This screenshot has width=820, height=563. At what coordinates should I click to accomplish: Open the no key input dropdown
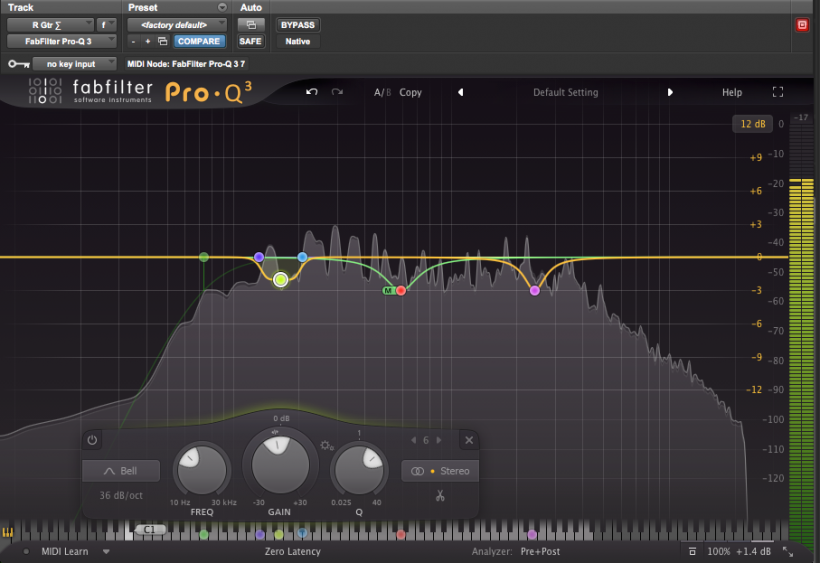(x=74, y=64)
